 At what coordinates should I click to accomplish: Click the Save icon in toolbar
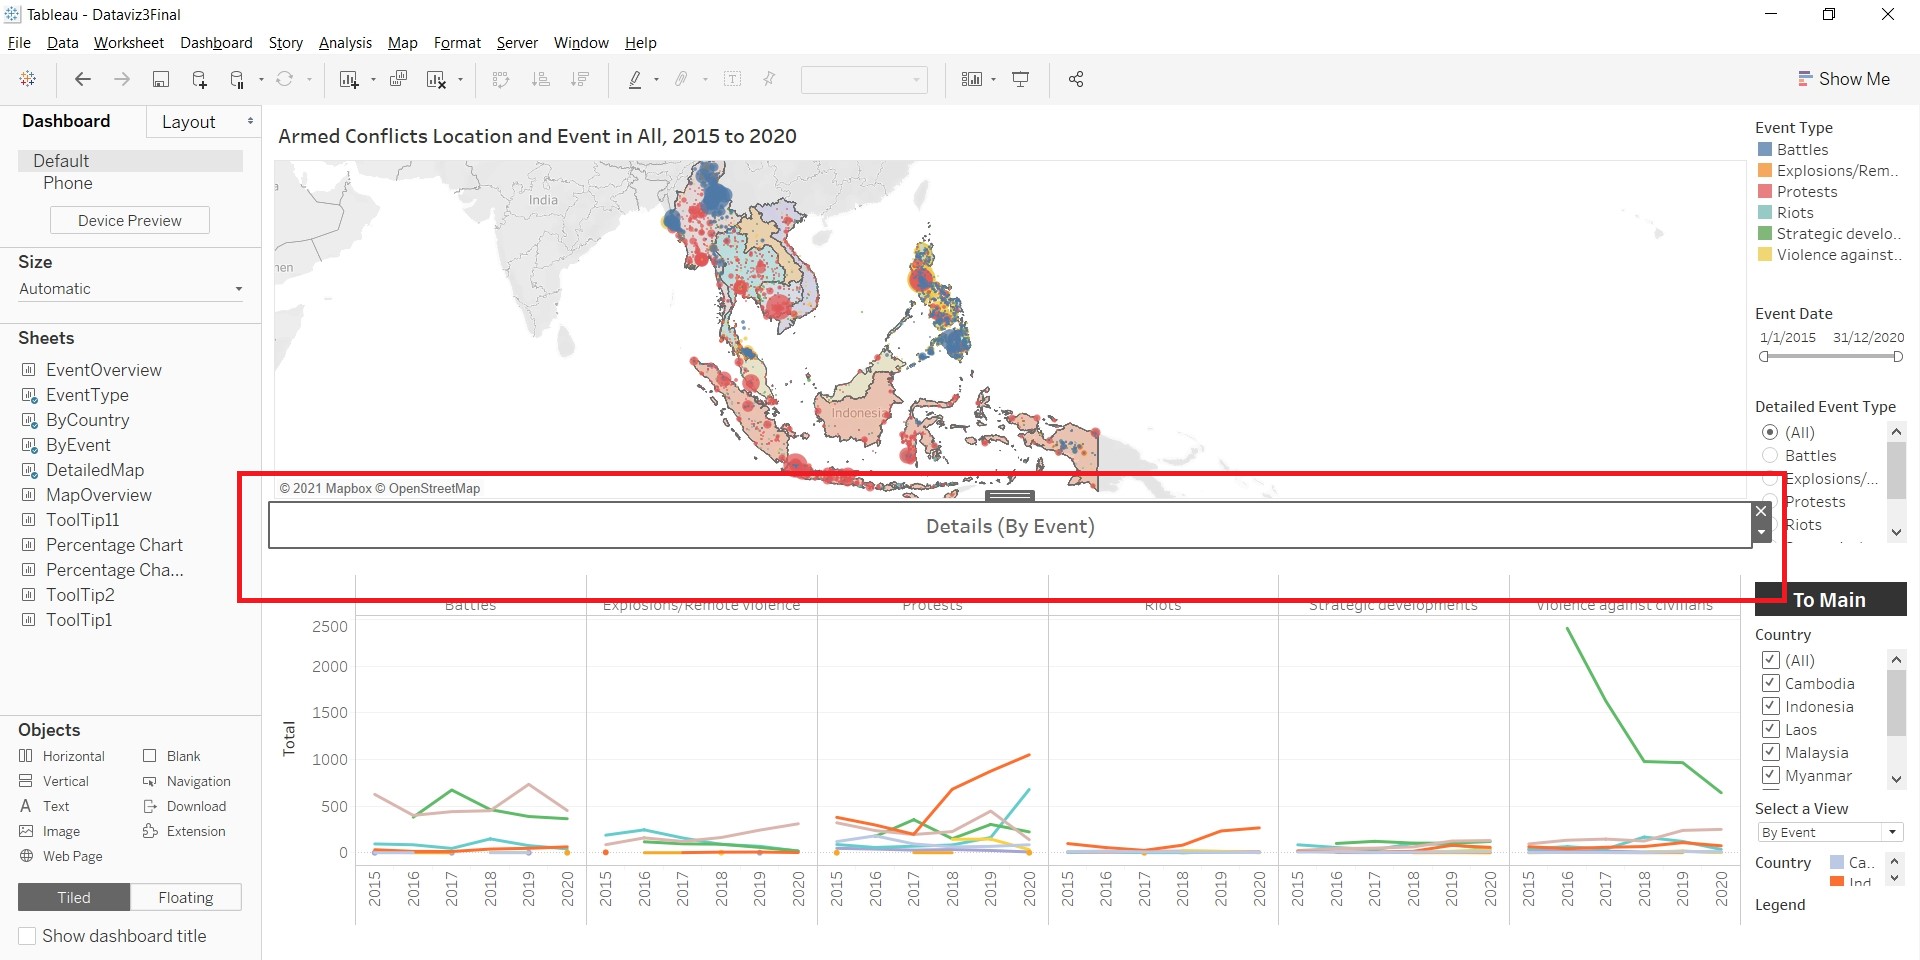[x=160, y=79]
